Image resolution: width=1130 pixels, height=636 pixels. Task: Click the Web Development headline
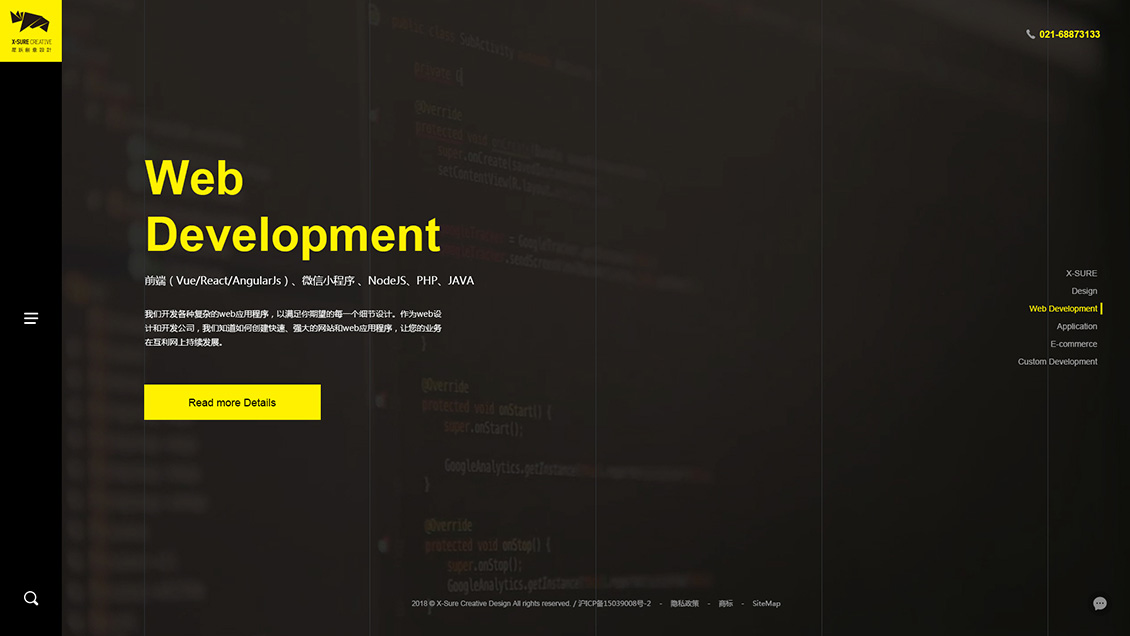pos(292,207)
